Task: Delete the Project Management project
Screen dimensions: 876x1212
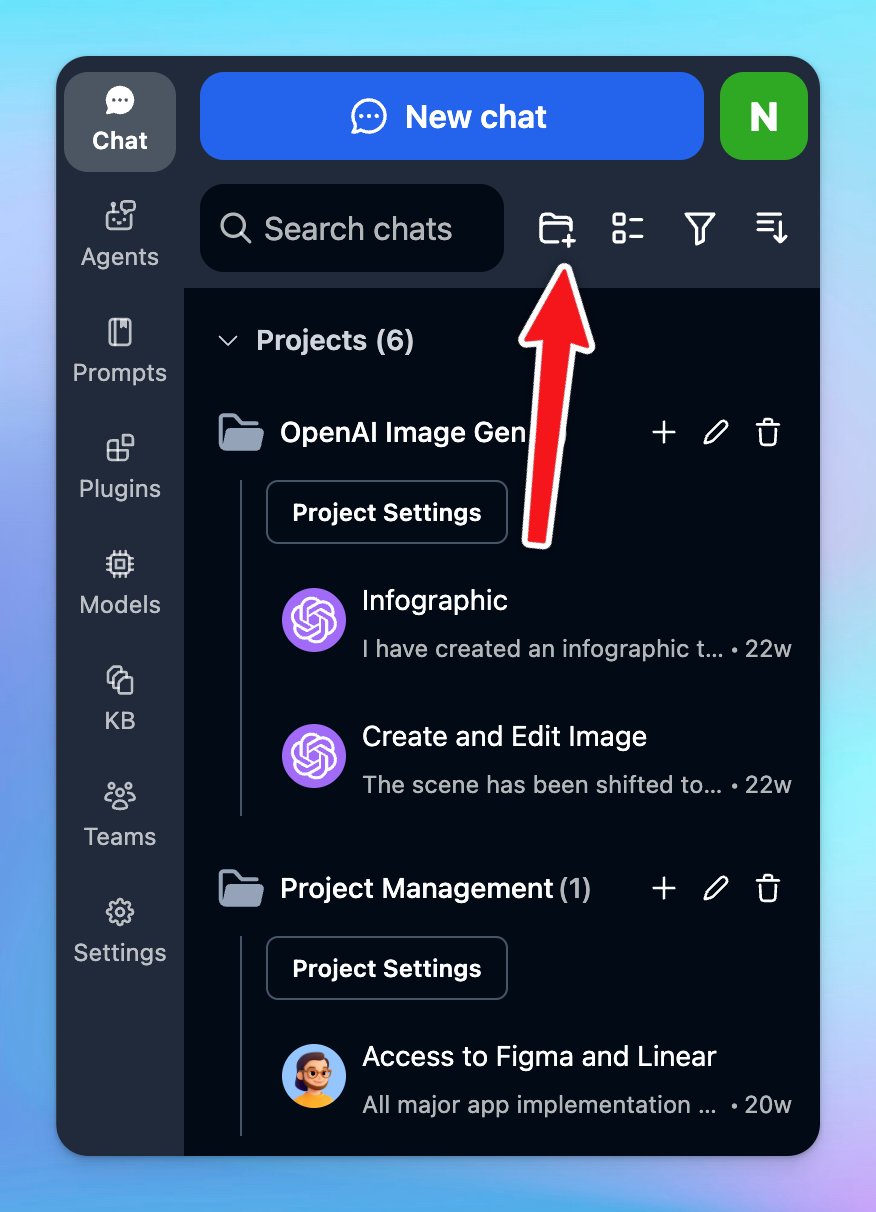Action: click(x=768, y=889)
